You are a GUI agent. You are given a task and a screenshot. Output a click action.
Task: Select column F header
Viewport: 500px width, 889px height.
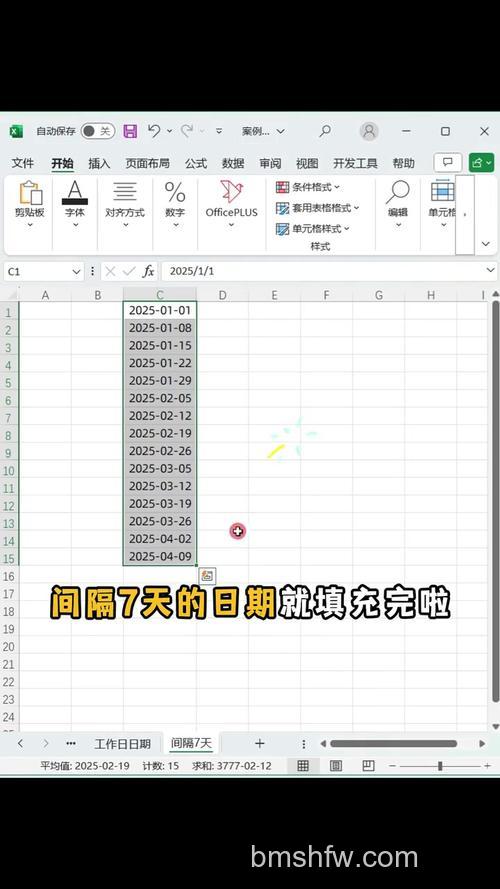[327, 295]
